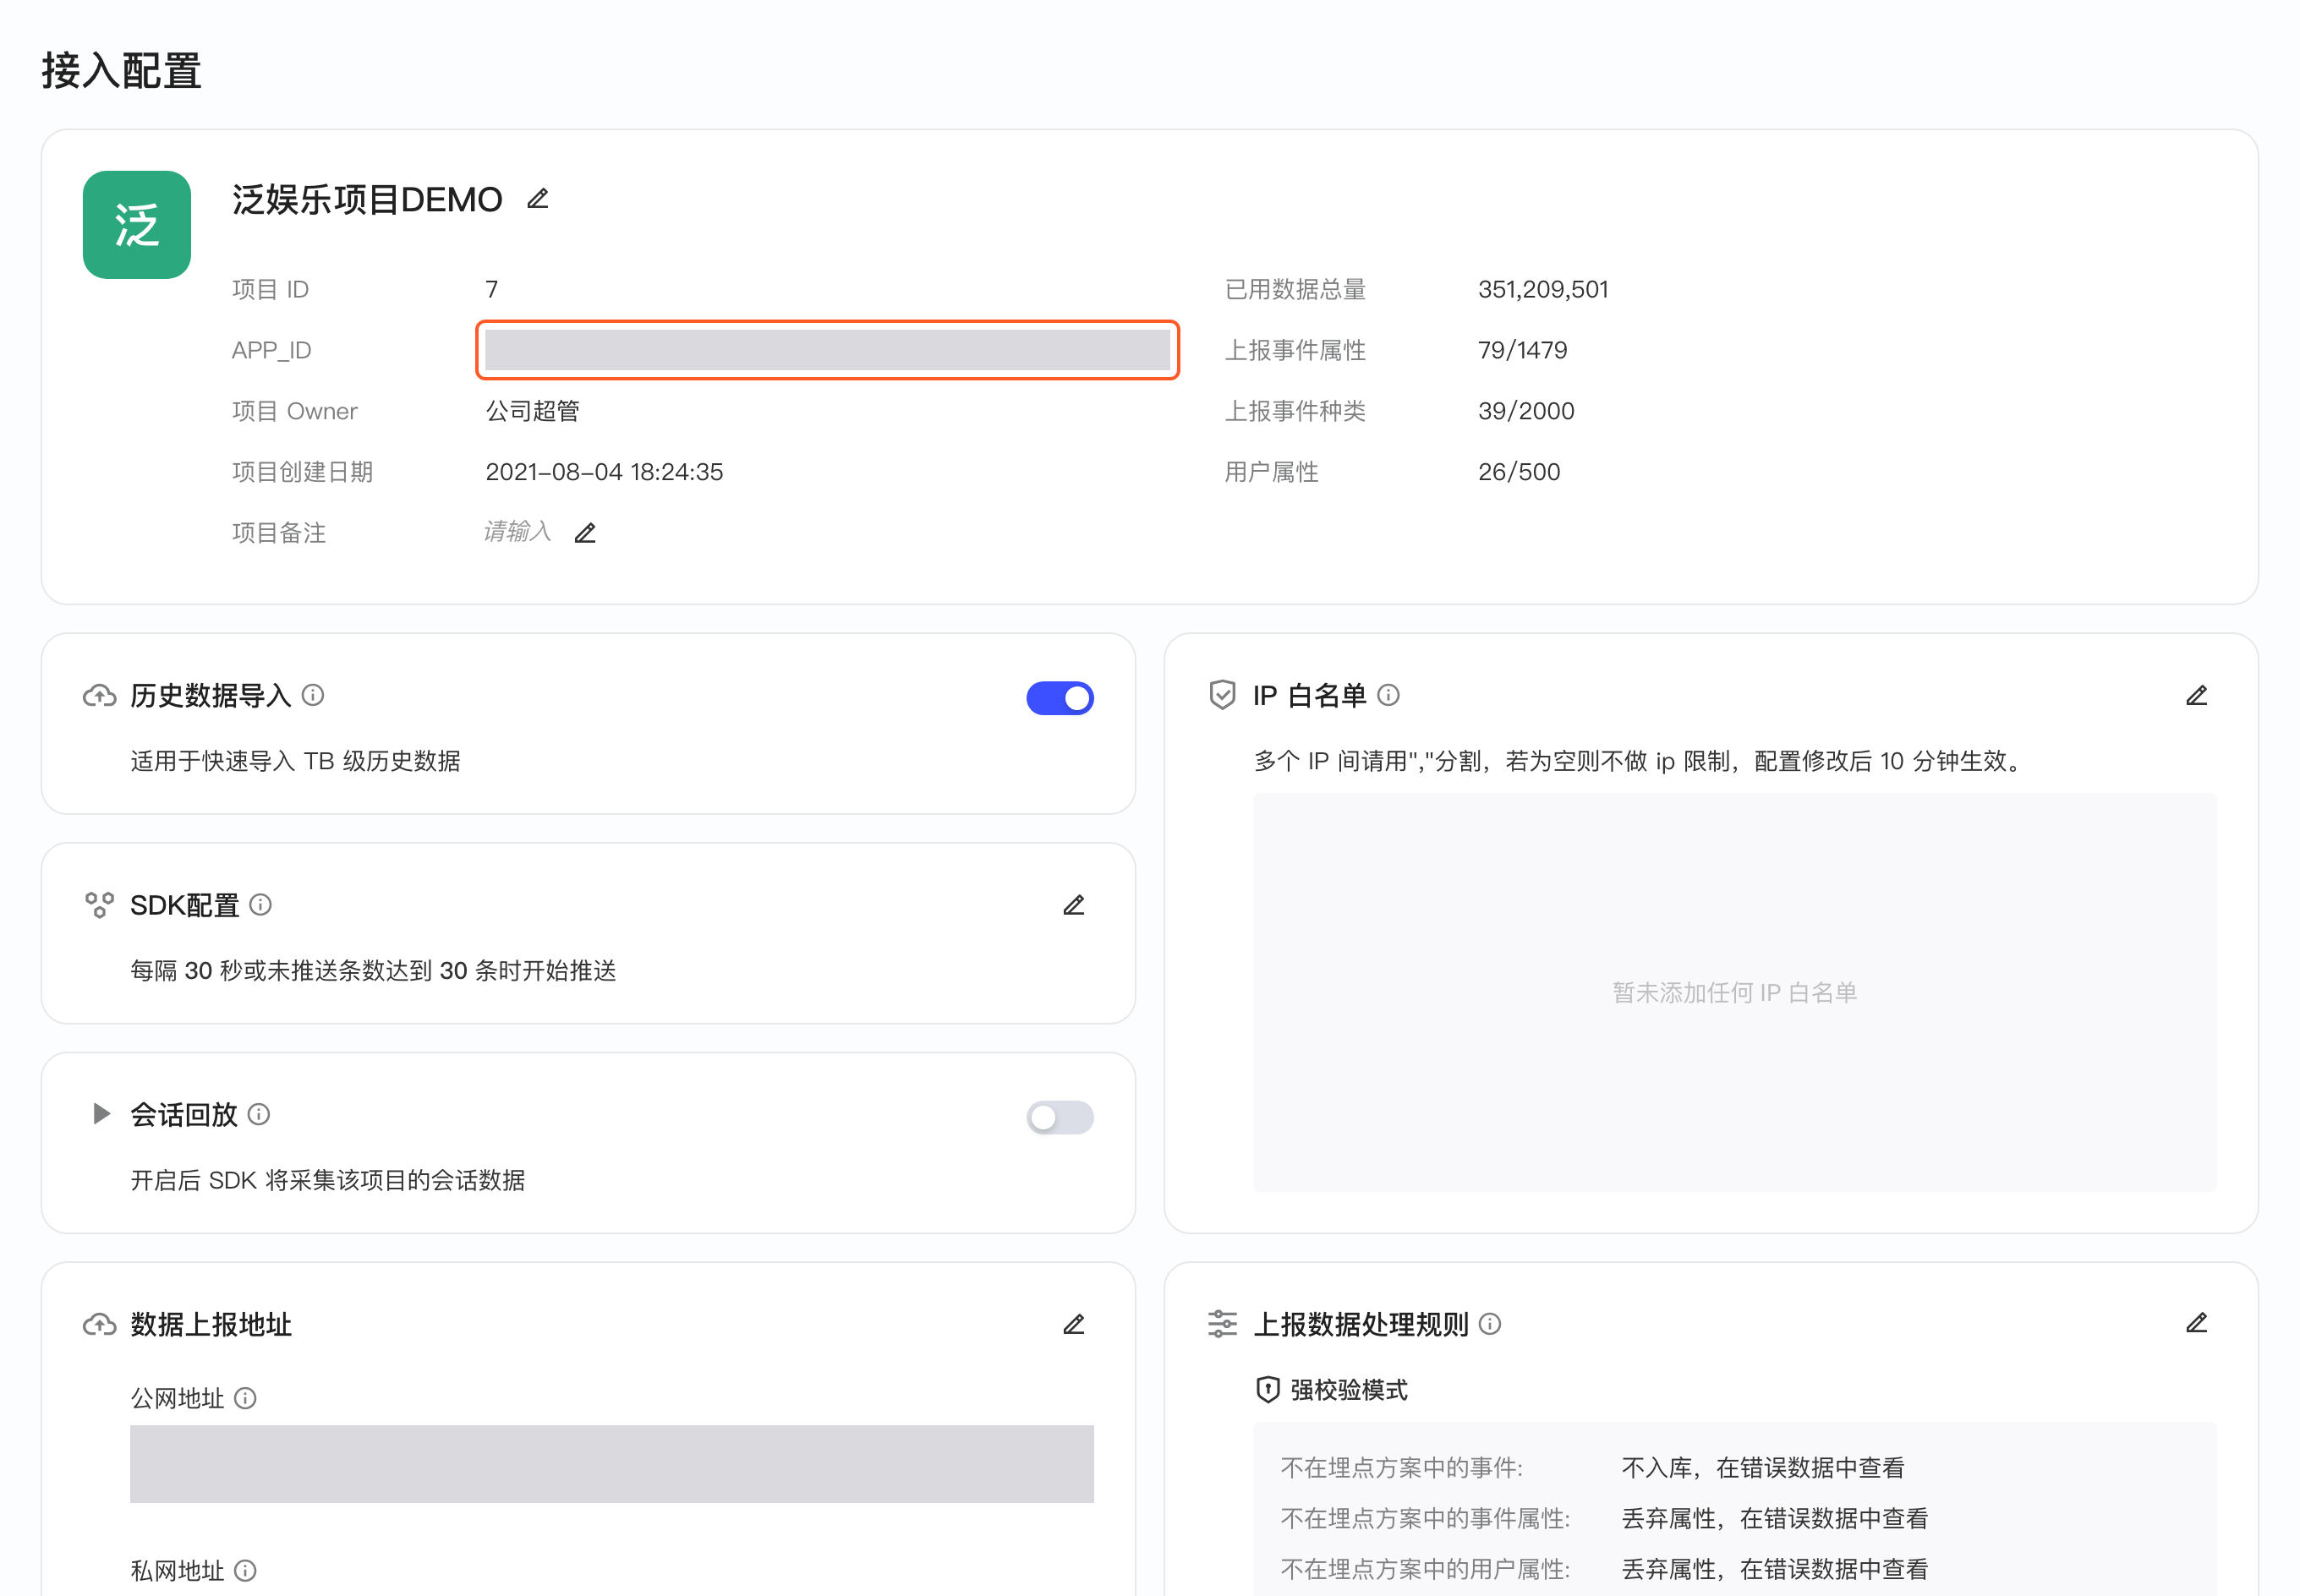This screenshot has width=2300, height=1596.
Task: Click the info icon beside IP 白名单
Action: pyautogui.click(x=1388, y=695)
